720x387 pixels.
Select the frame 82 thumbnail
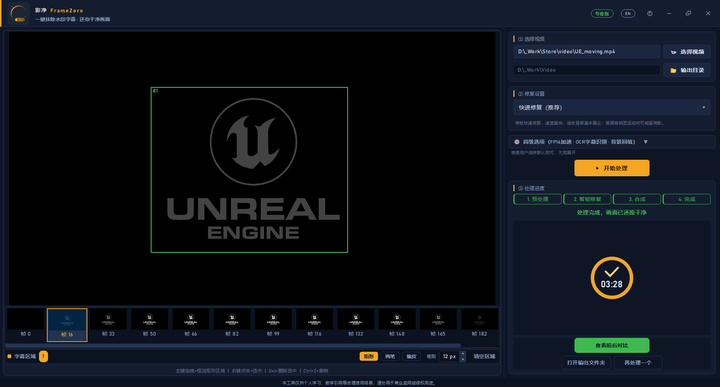click(232, 324)
